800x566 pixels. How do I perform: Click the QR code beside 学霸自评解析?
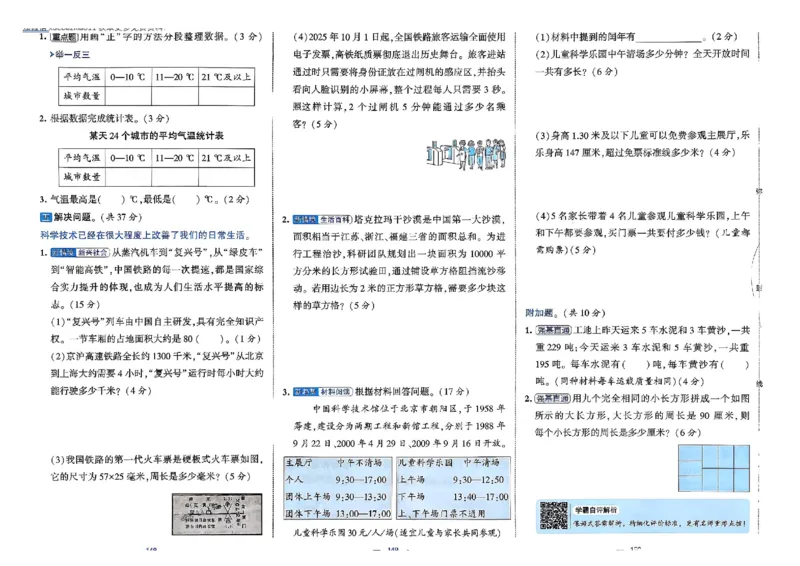(x=554, y=516)
